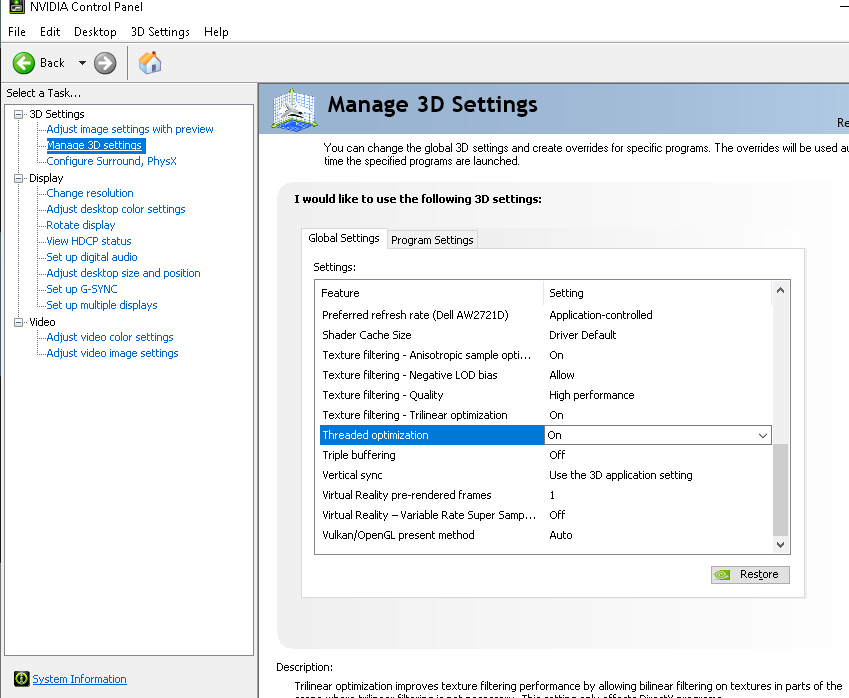Select Texture filtering Anisotropic sample row
The image size is (849, 698).
click(x=545, y=355)
